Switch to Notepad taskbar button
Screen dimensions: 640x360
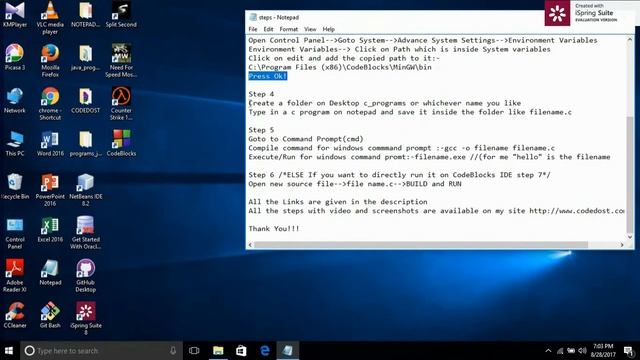(288, 351)
